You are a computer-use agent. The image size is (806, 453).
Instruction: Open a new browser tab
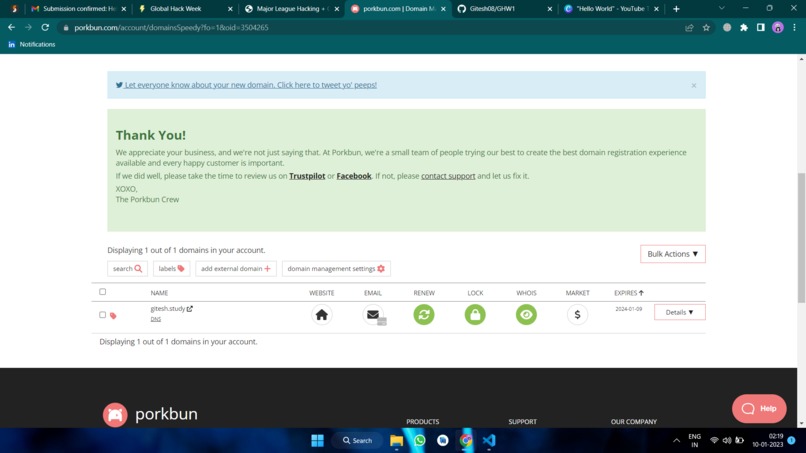point(676,9)
